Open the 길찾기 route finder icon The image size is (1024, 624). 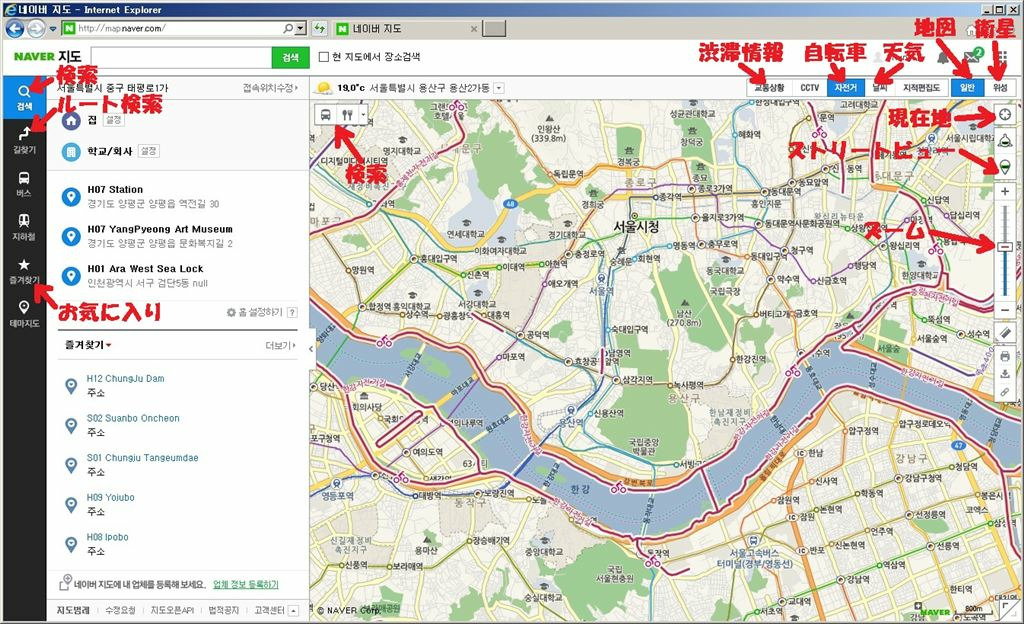24,140
